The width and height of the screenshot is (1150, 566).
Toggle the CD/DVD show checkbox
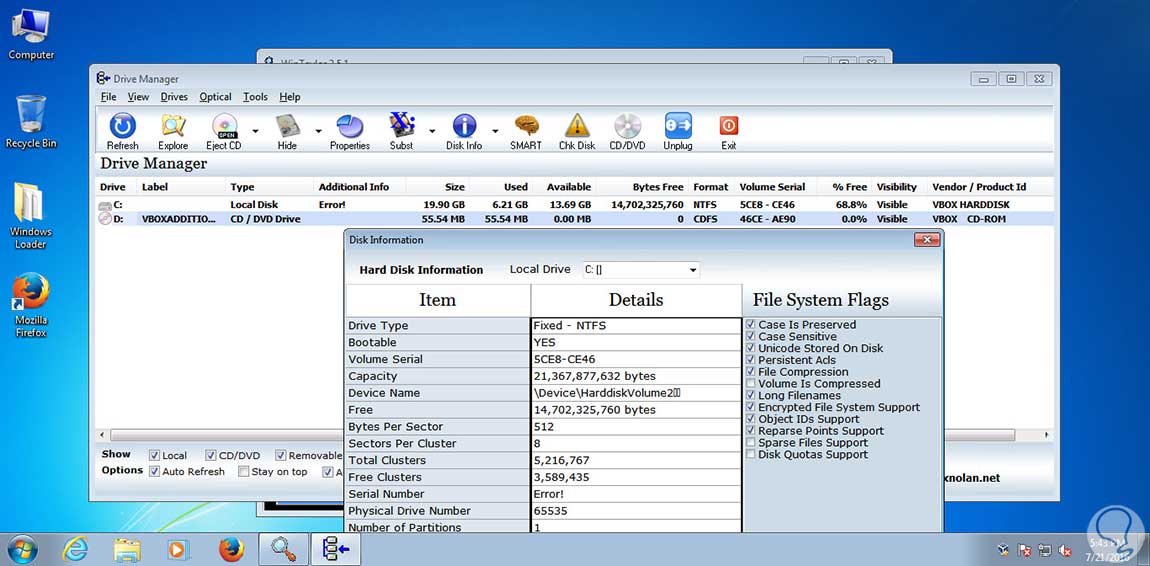pyautogui.click(x=210, y=455)
